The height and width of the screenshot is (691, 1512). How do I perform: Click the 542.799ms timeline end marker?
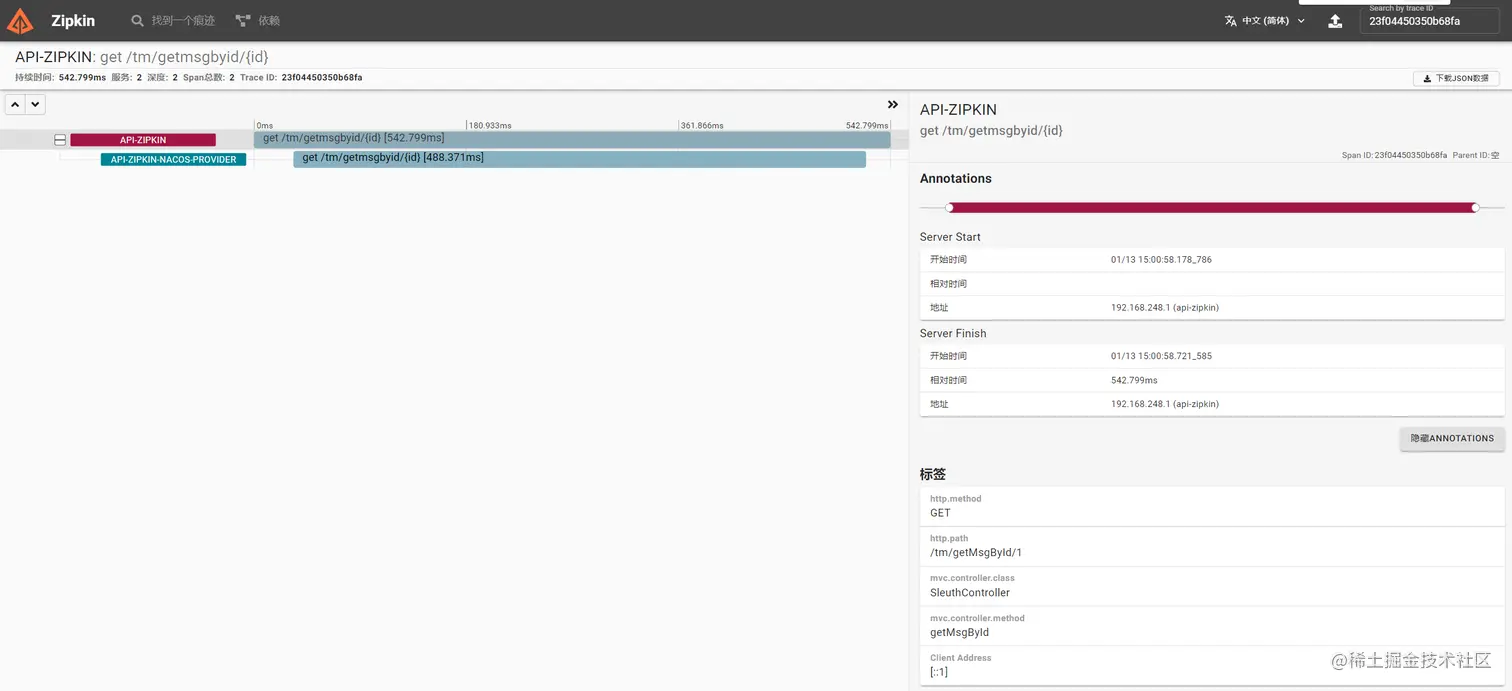coord(867,126)
